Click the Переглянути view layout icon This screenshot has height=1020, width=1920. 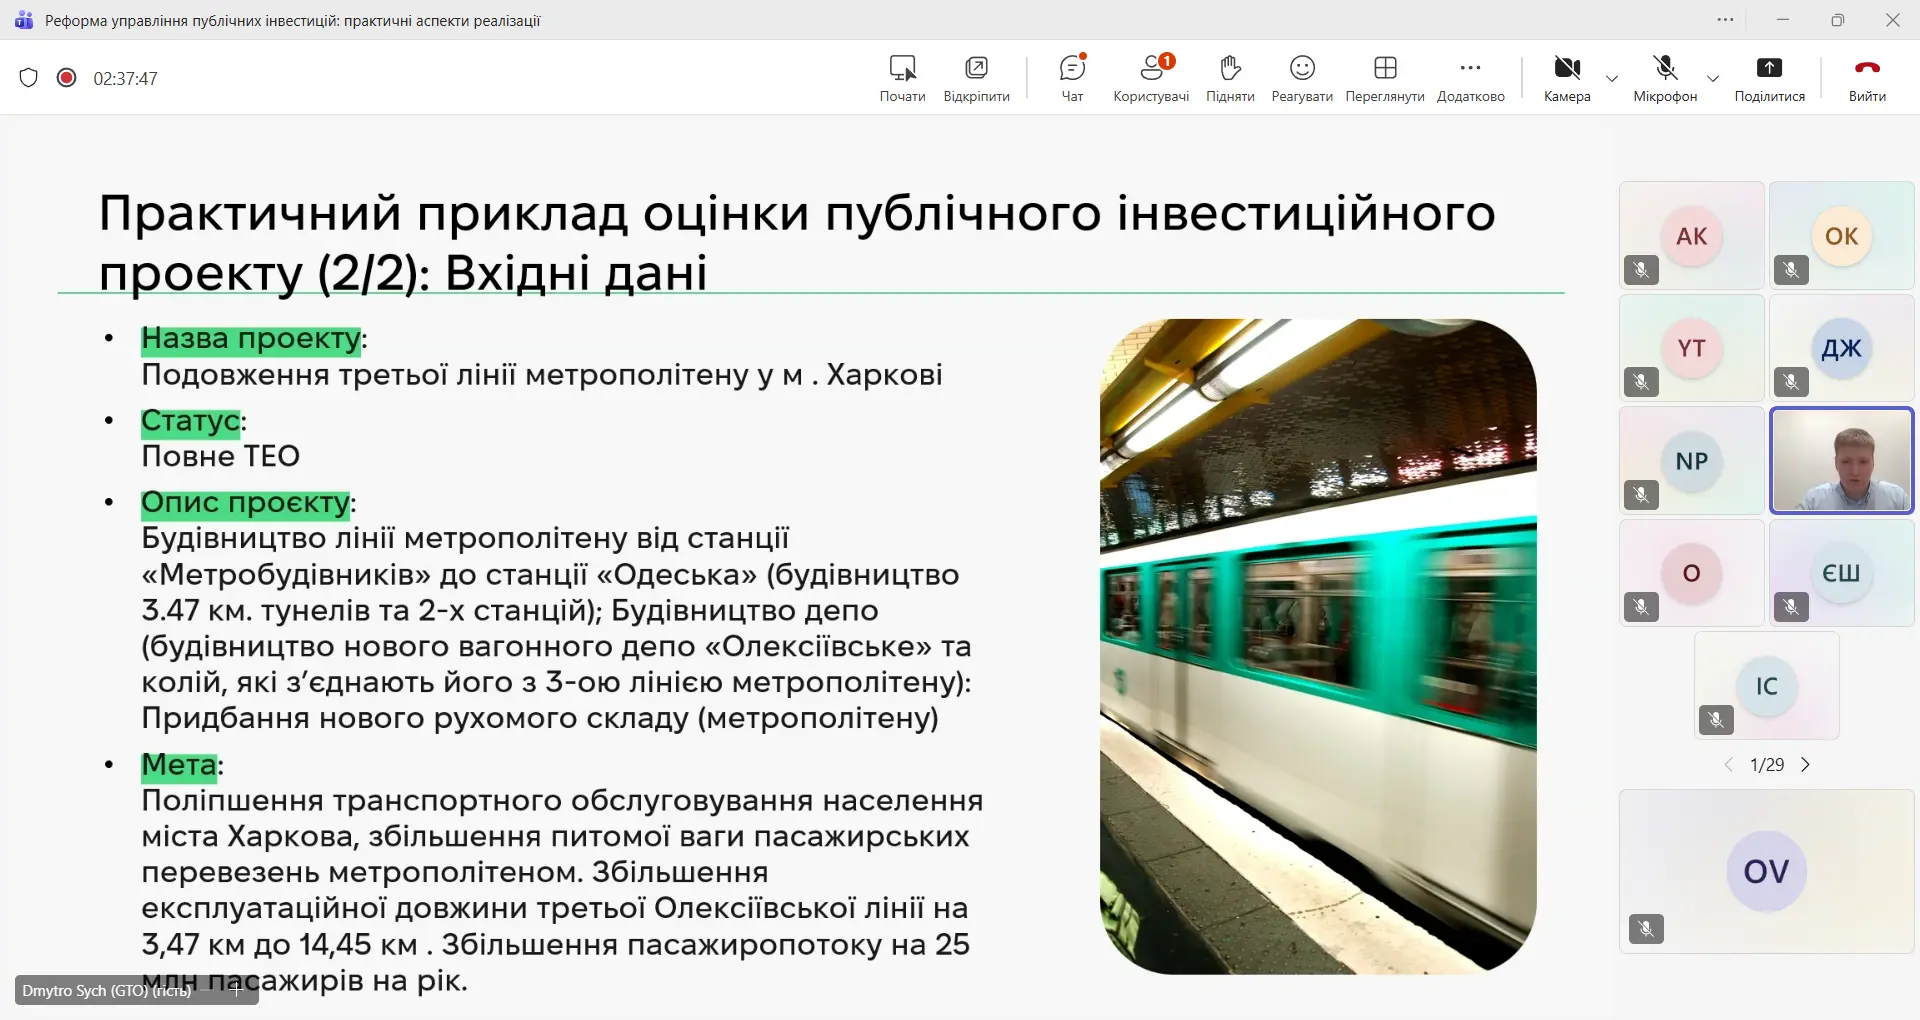coord(1385,69)
